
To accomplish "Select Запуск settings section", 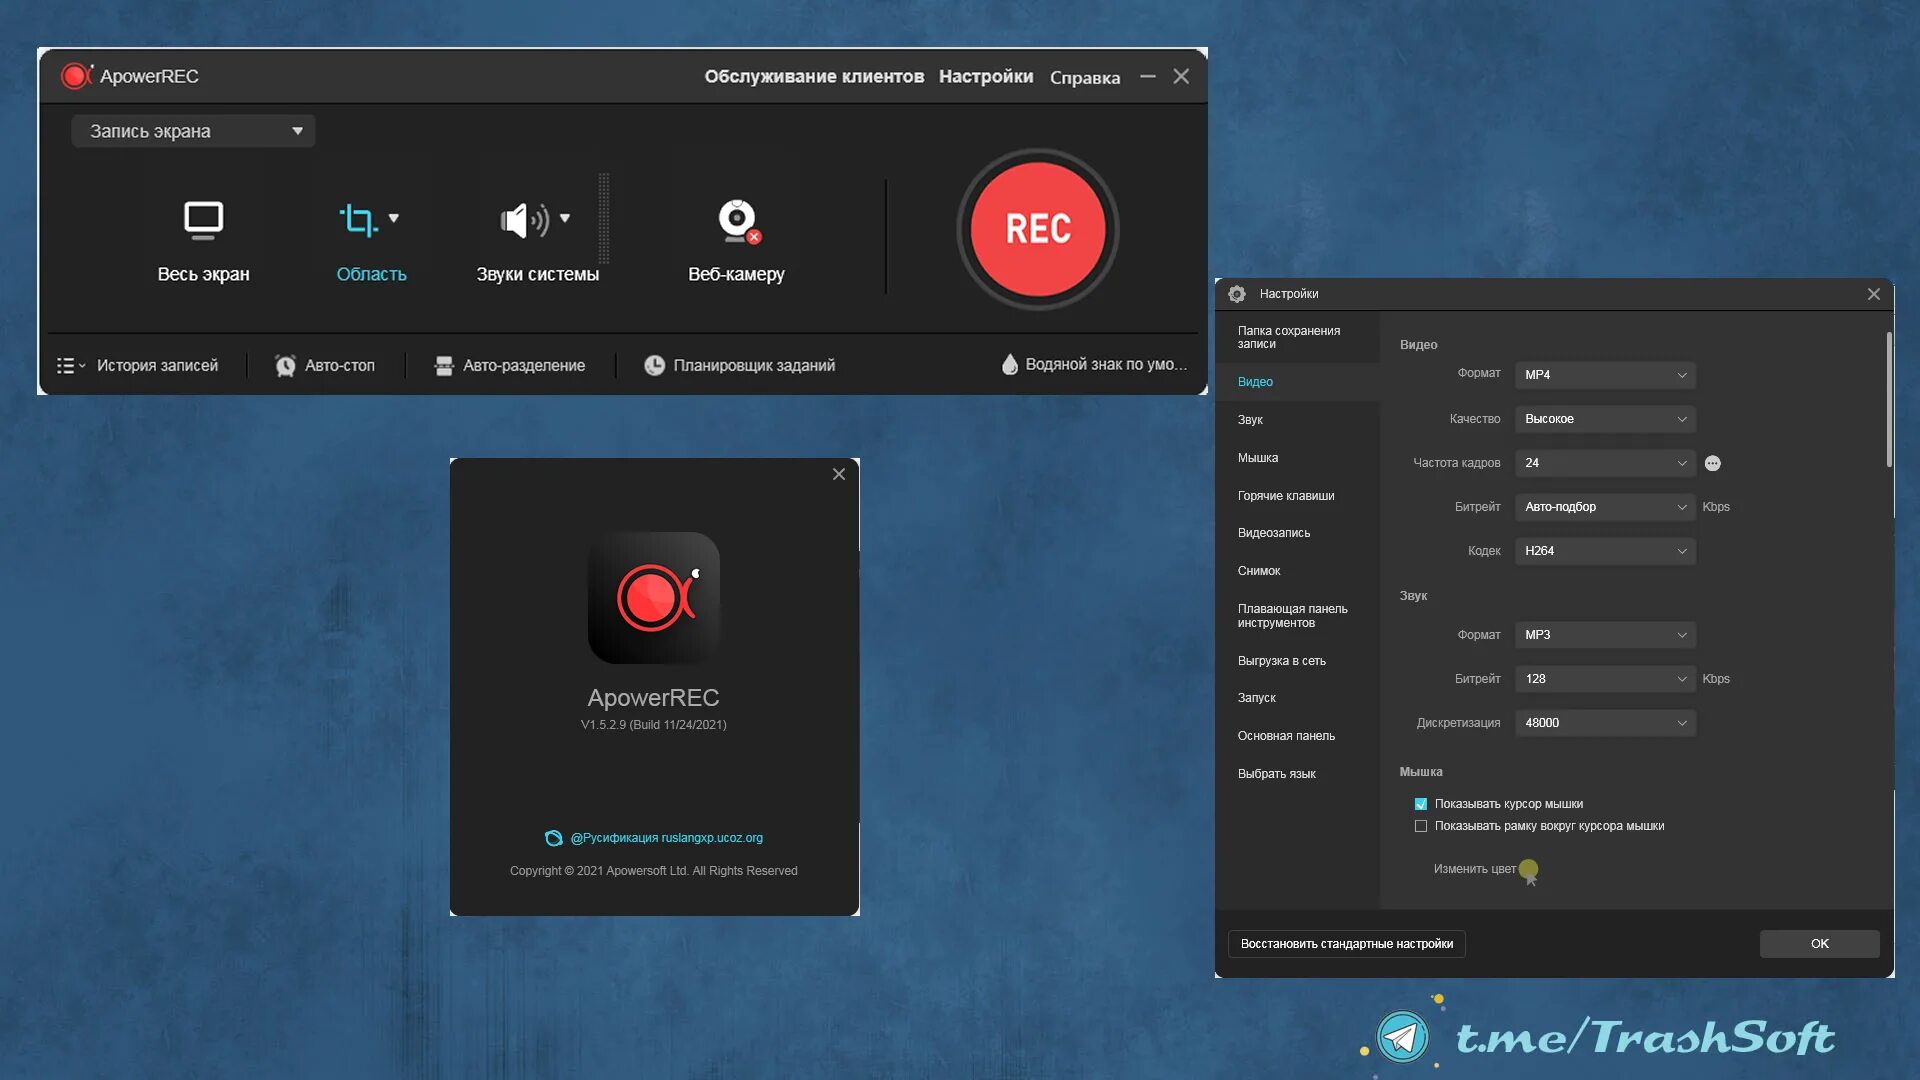I will 1297,698.
